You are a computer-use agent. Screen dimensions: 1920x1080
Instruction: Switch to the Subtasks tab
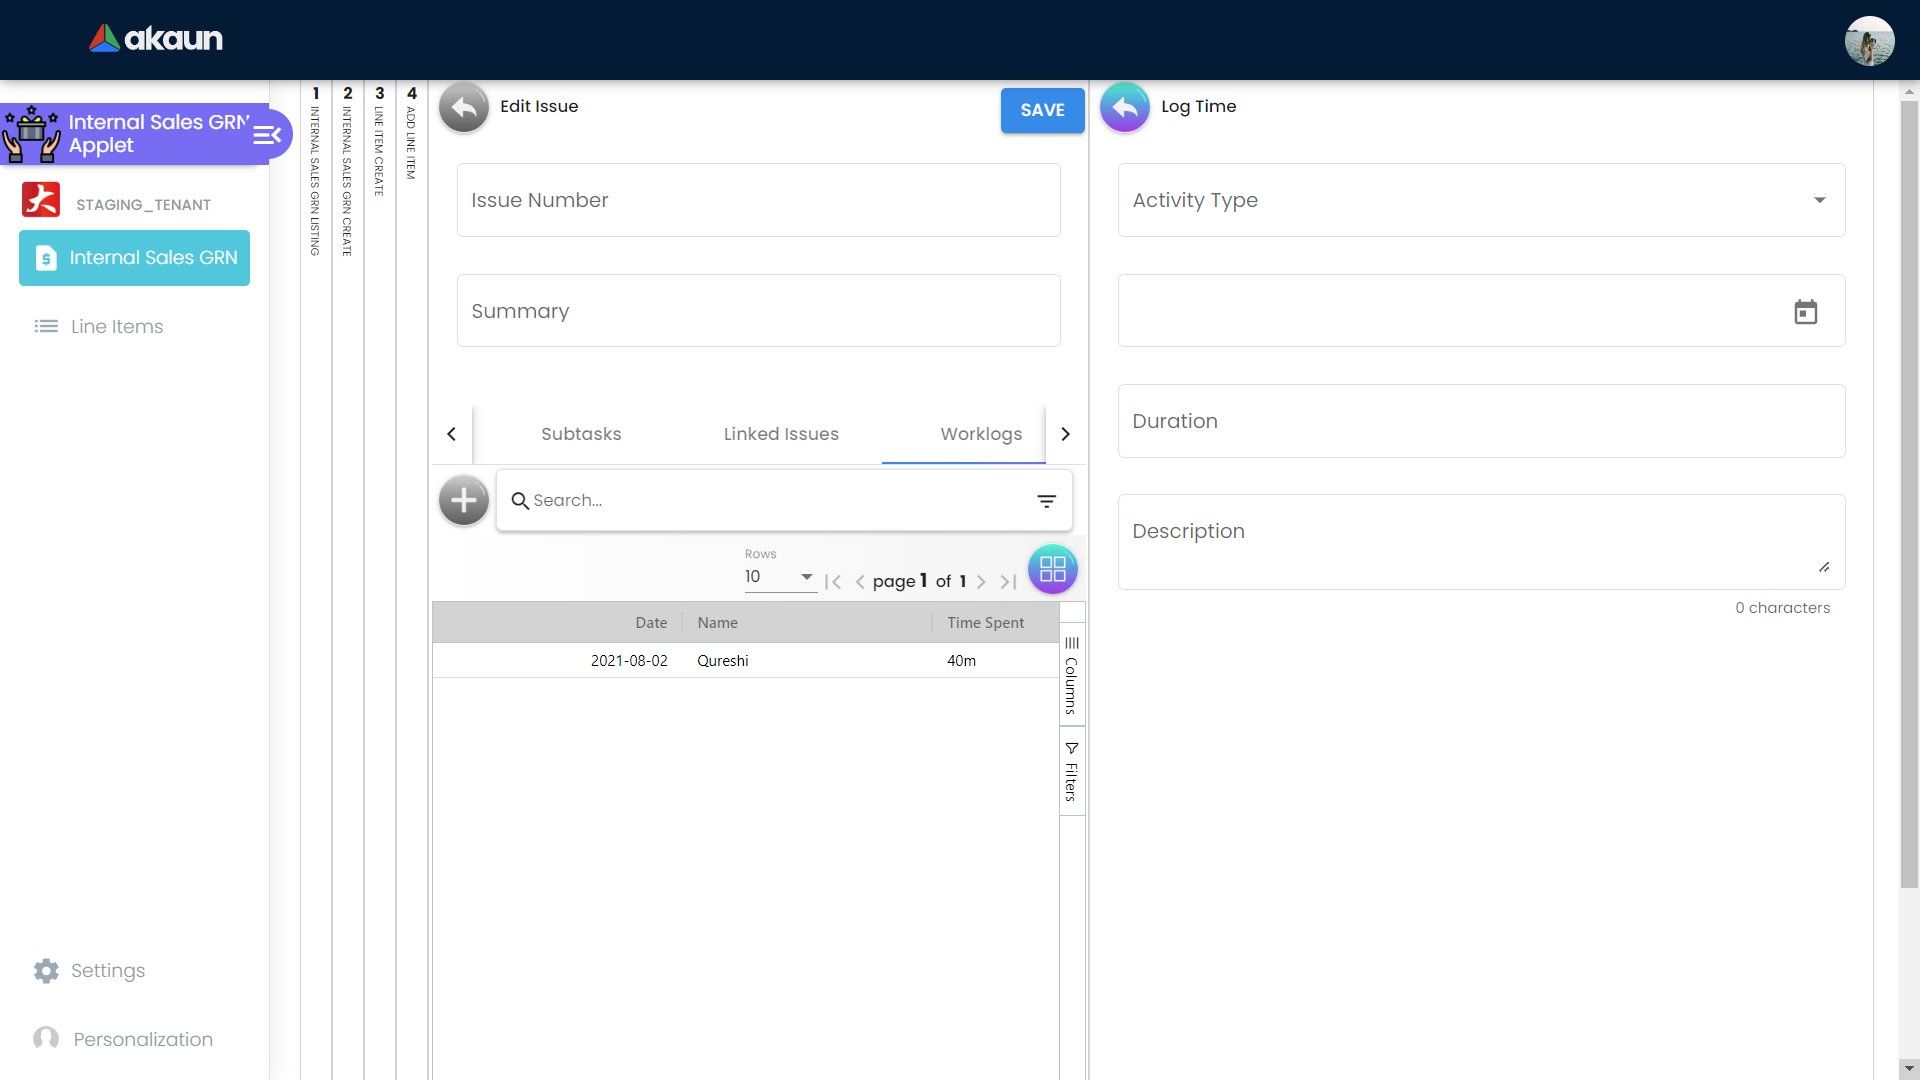coord(581,434)
